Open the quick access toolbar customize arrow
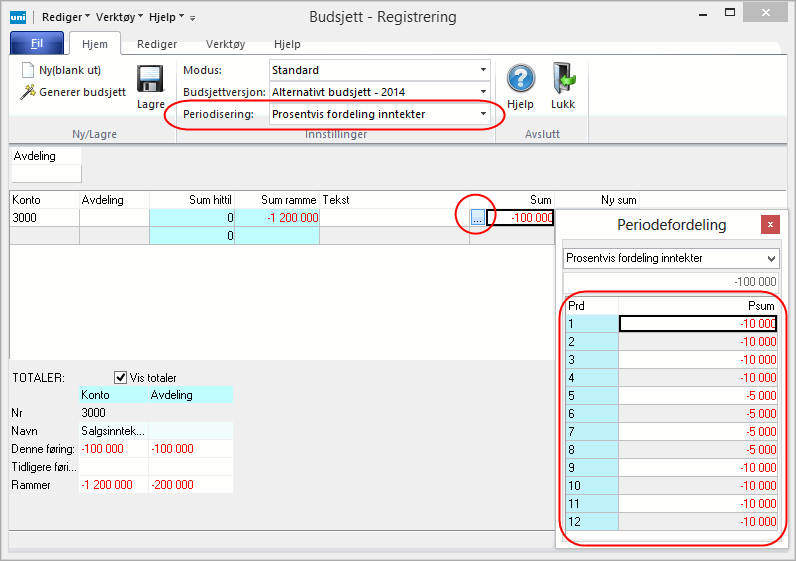The width and height of the screenshot is (796, 561). pyautogui.click(x=193, y=18)
